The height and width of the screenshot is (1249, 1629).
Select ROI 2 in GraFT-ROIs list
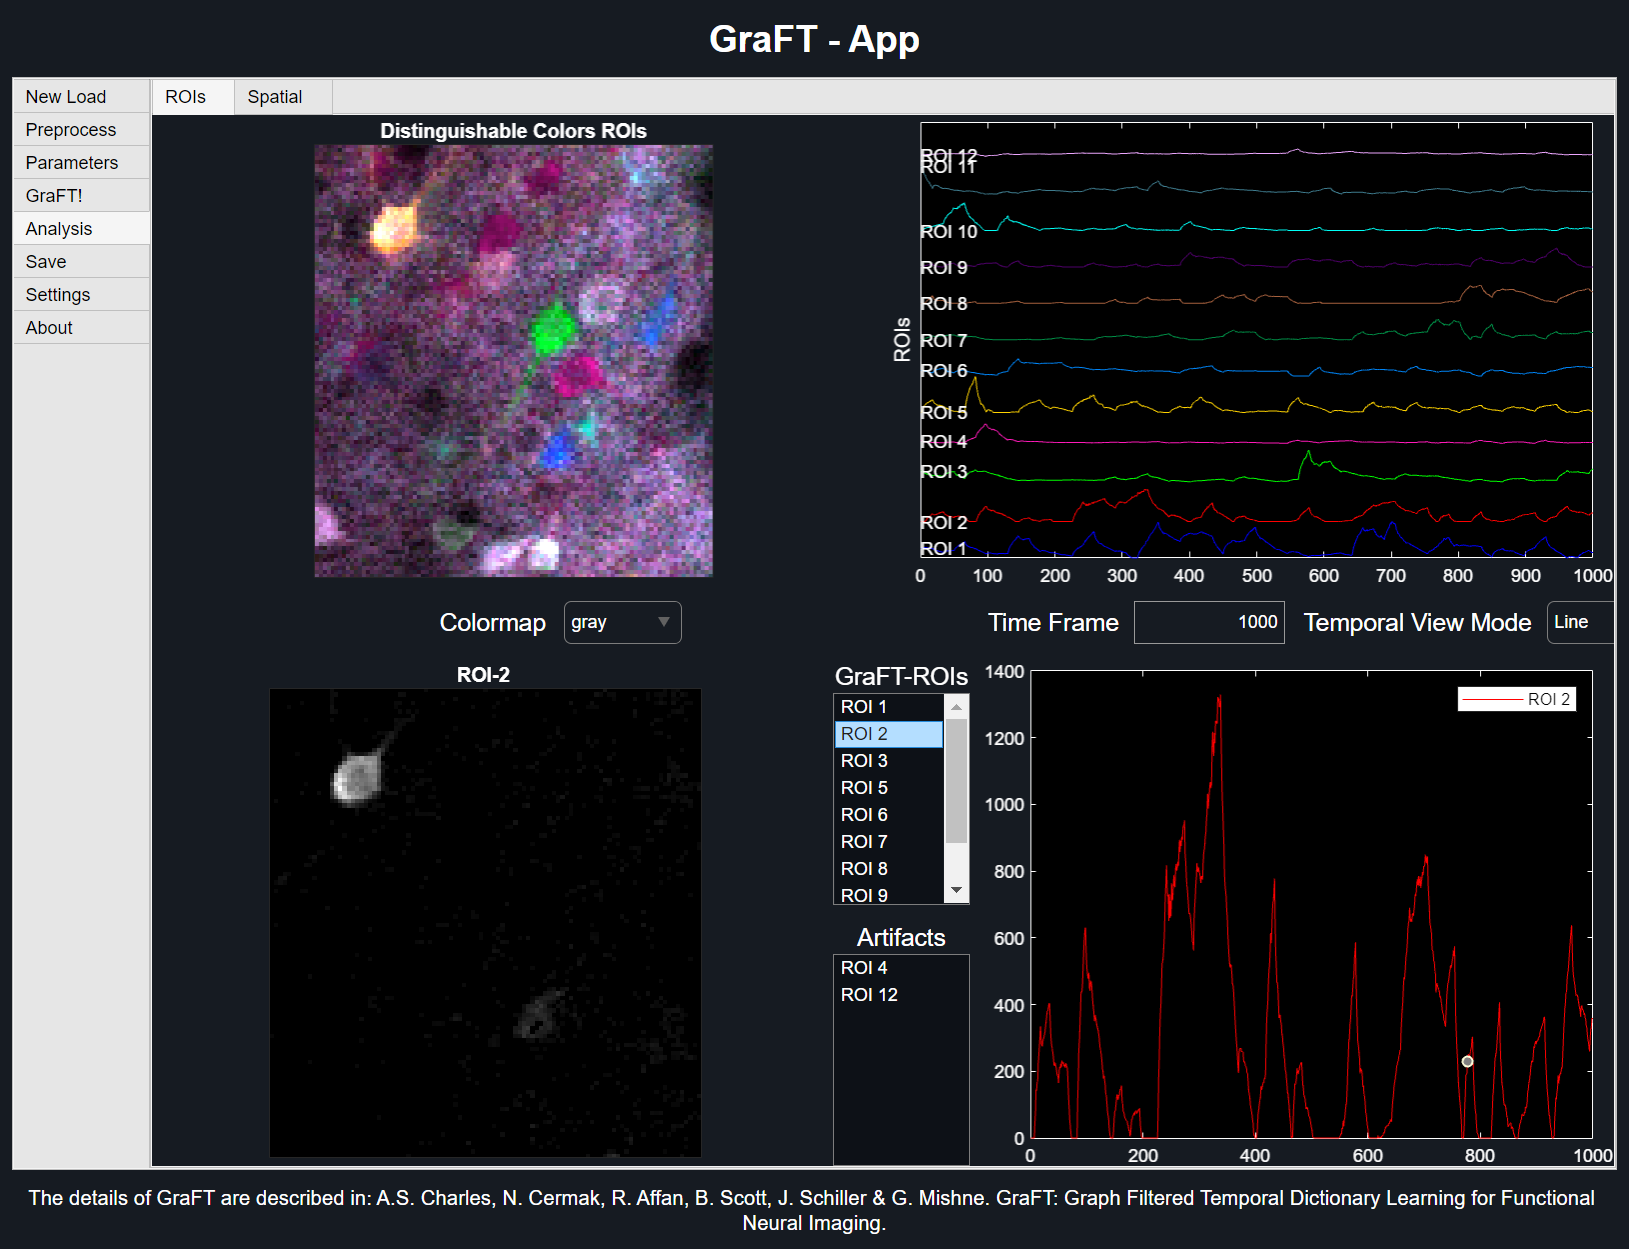click(x=888, y=734)
